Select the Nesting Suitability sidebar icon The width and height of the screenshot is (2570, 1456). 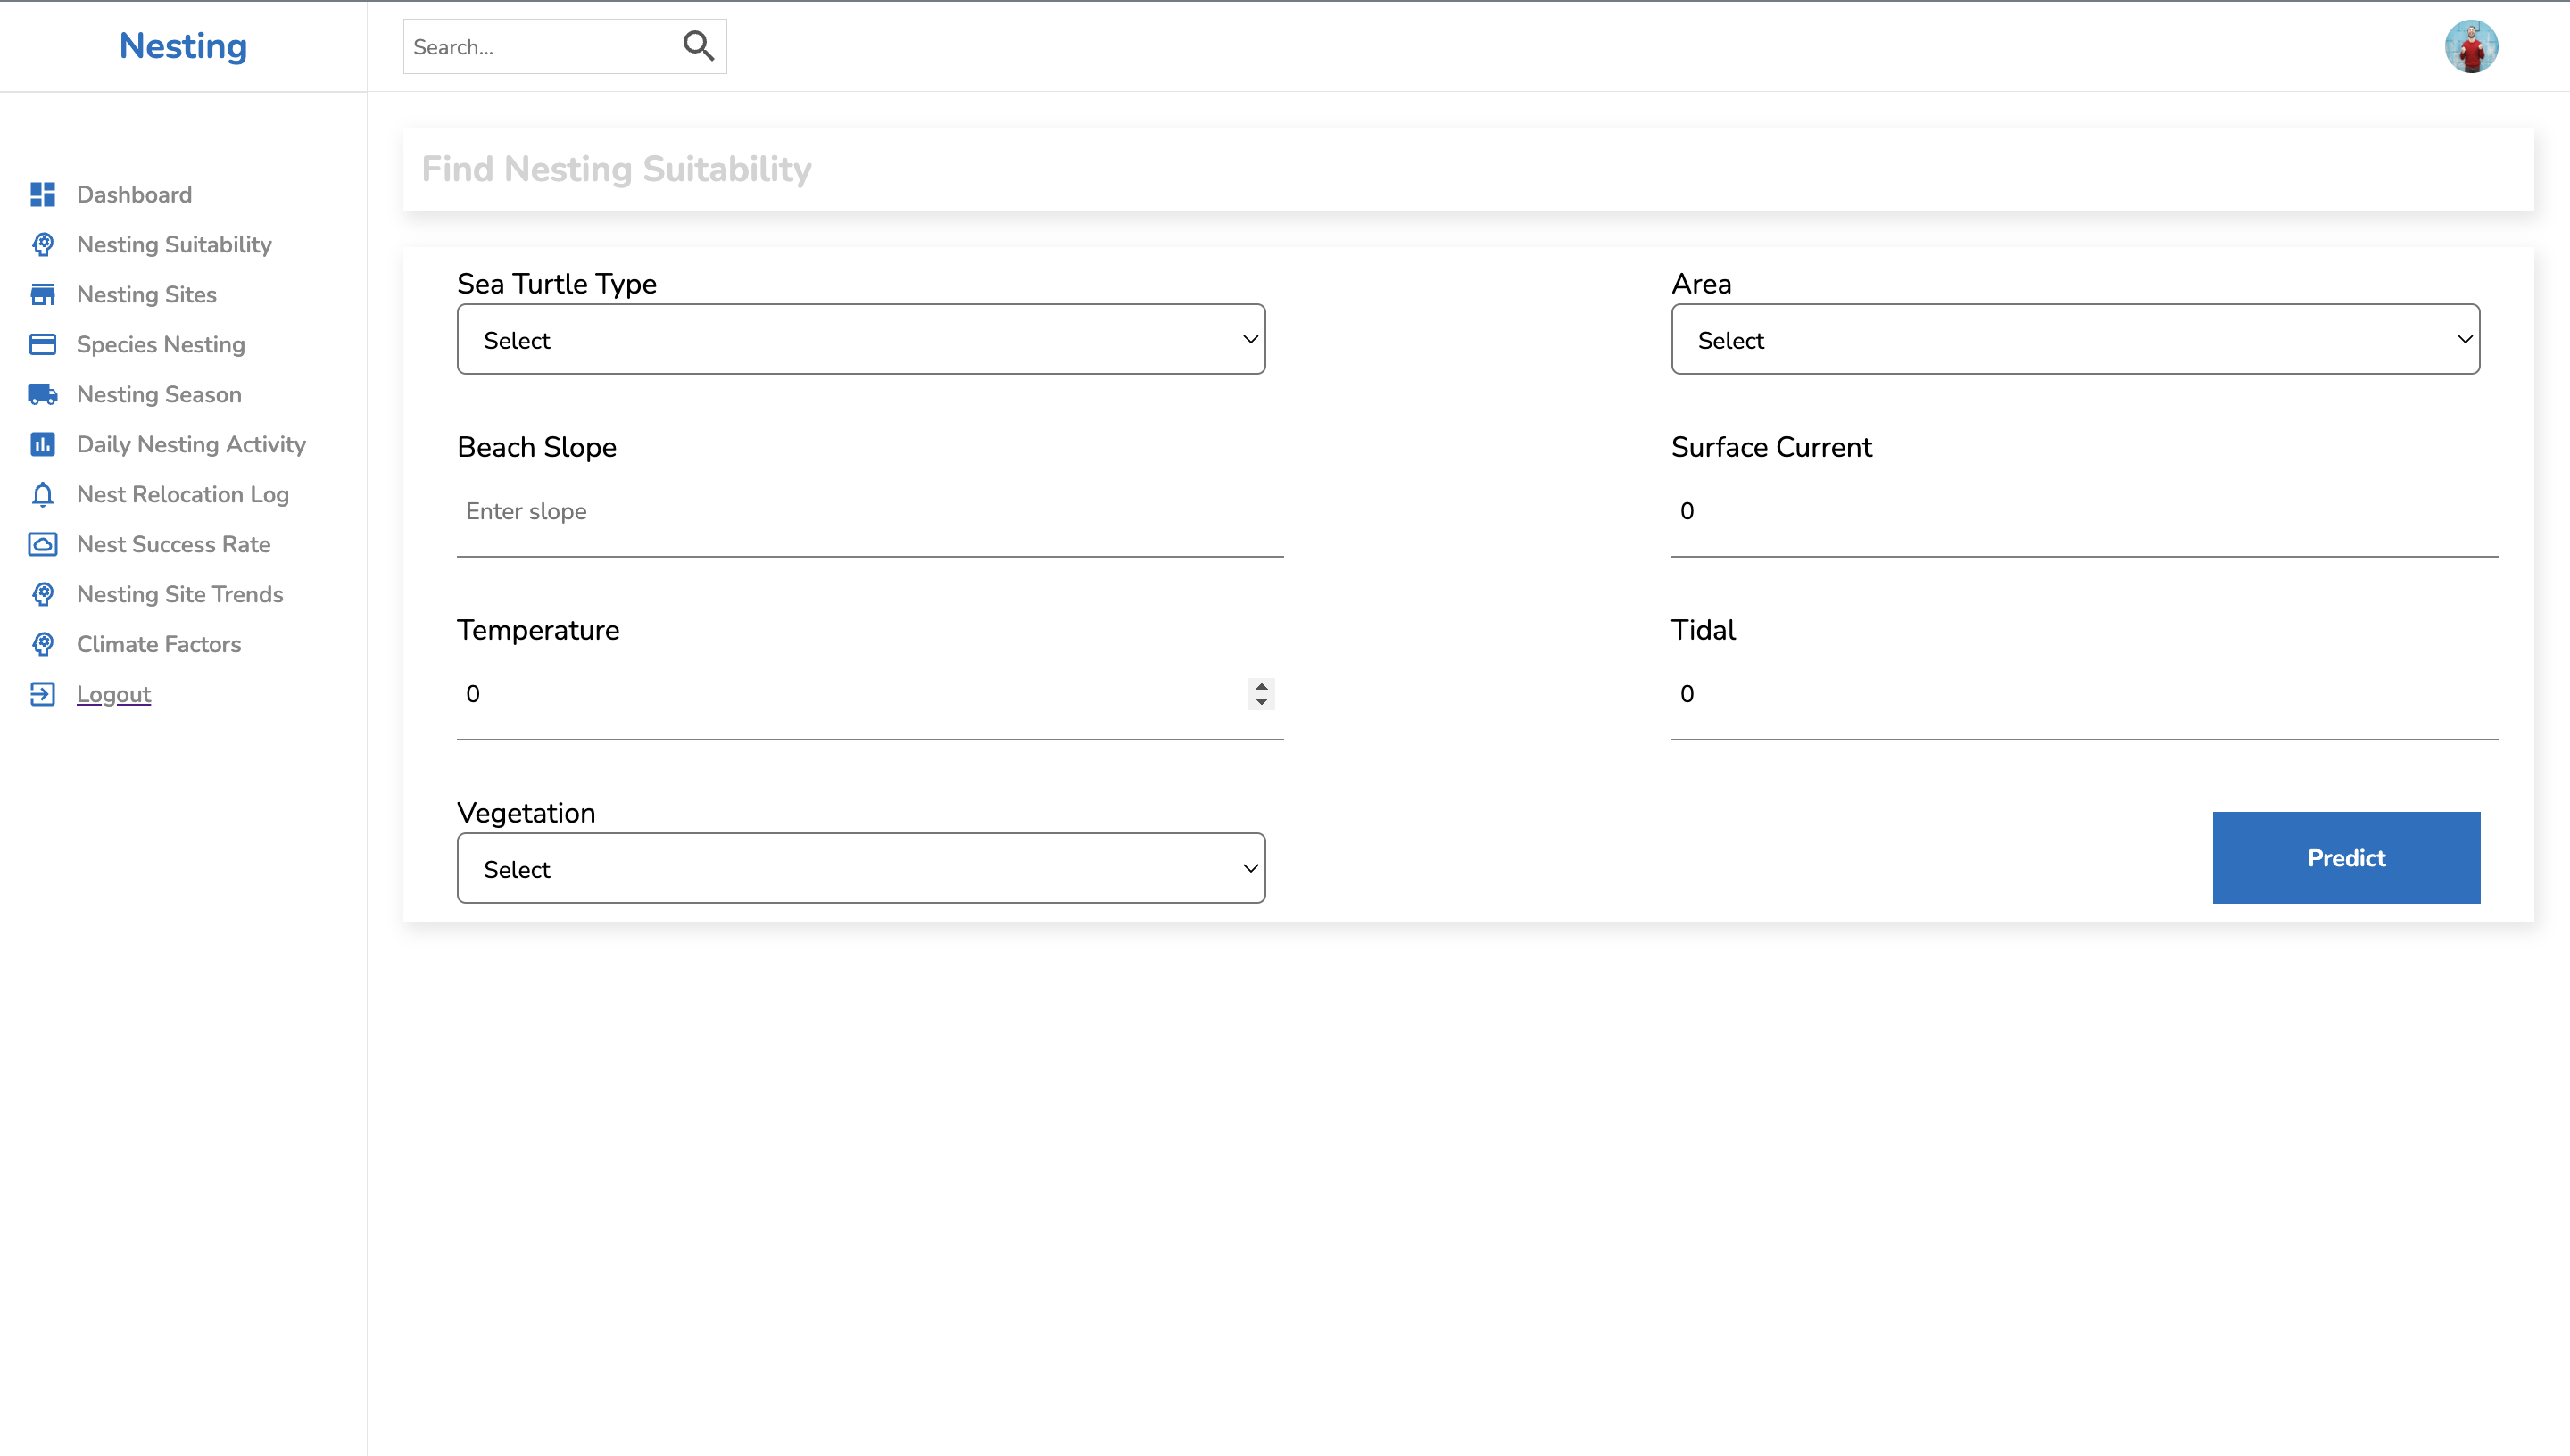[42, 244]
